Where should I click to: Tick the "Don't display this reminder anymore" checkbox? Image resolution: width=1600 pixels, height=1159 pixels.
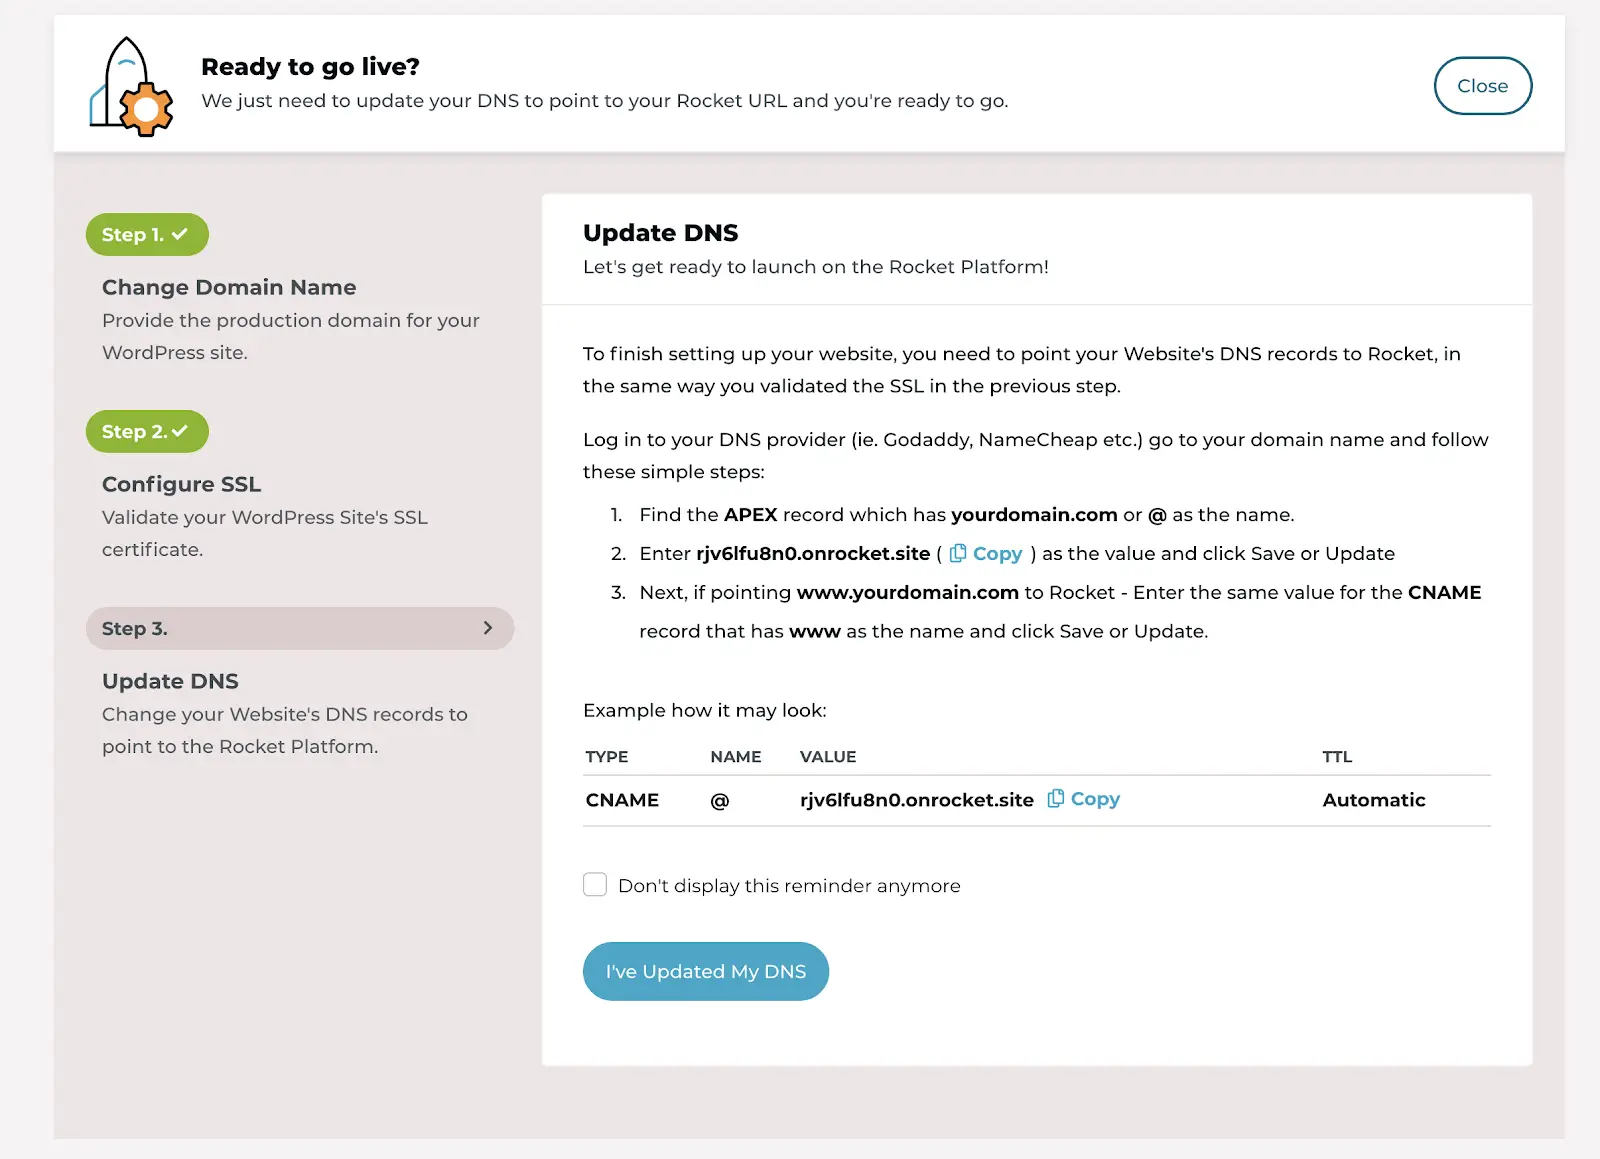pos(595,885)
